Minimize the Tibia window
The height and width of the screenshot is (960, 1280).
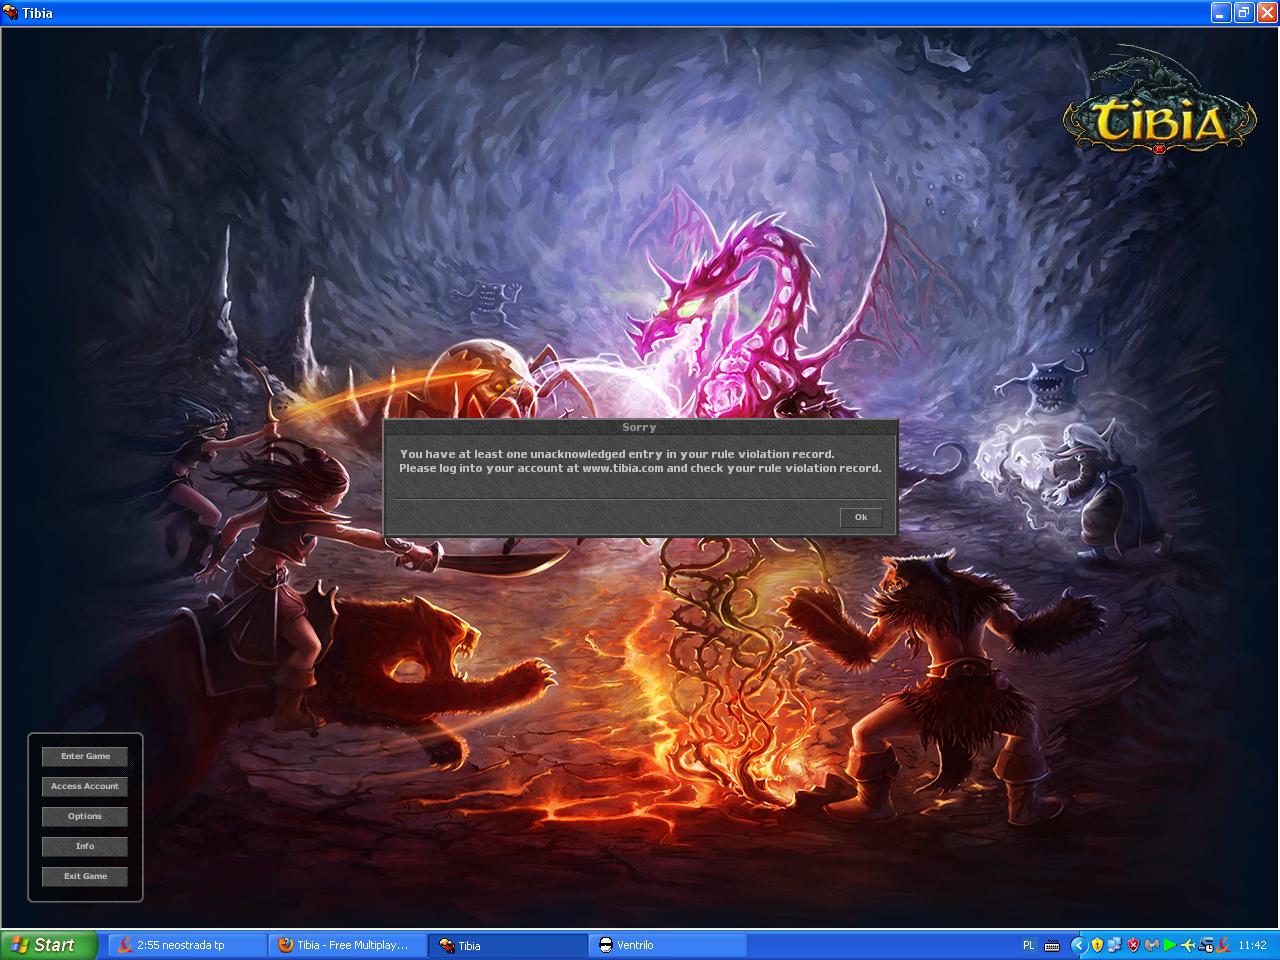(1221, 13)
